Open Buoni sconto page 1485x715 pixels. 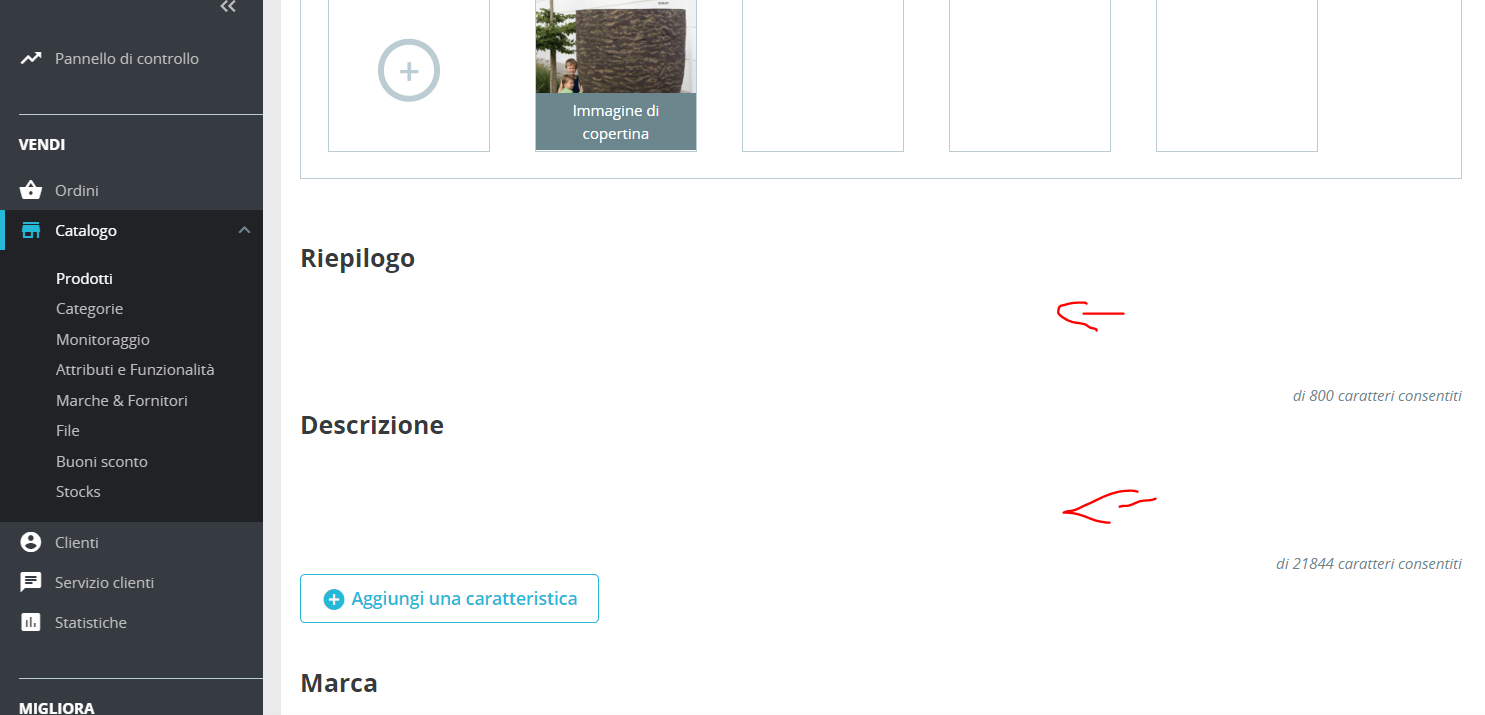[x=102, y=461]
